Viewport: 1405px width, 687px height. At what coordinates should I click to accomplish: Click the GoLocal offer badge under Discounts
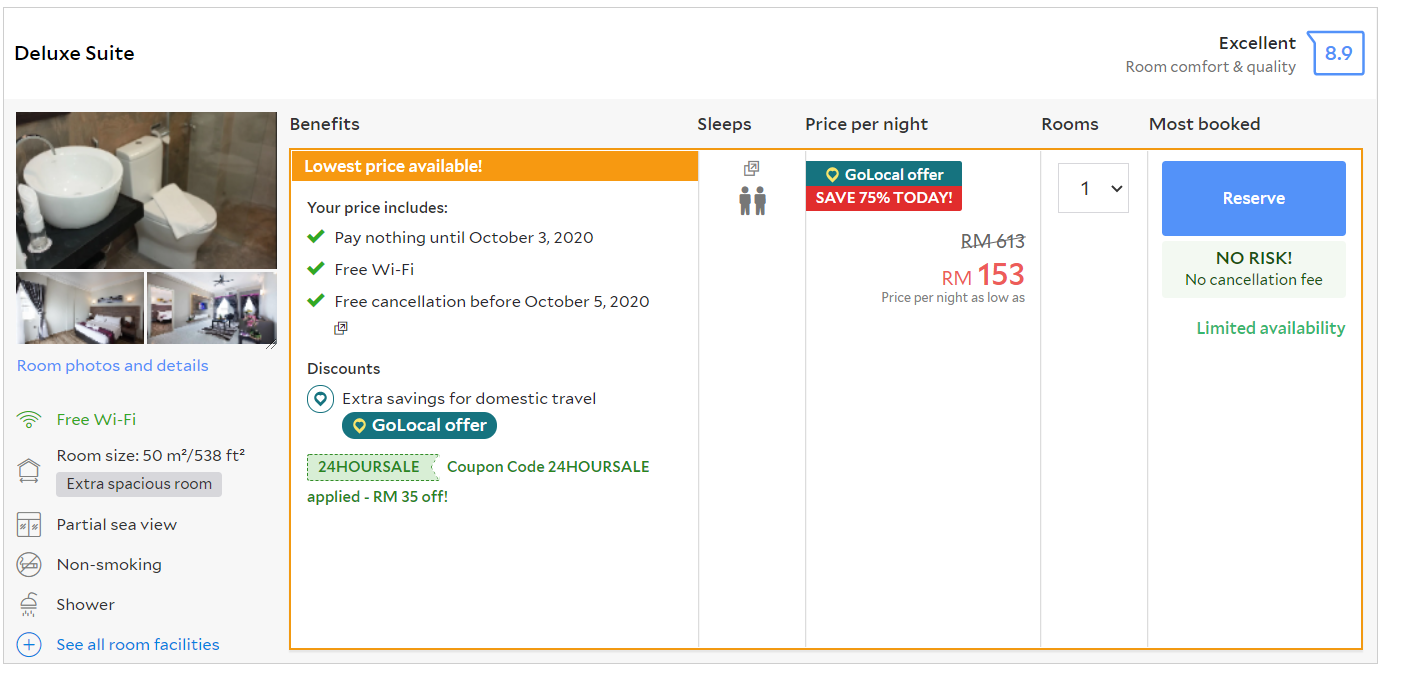click(419, 425)
